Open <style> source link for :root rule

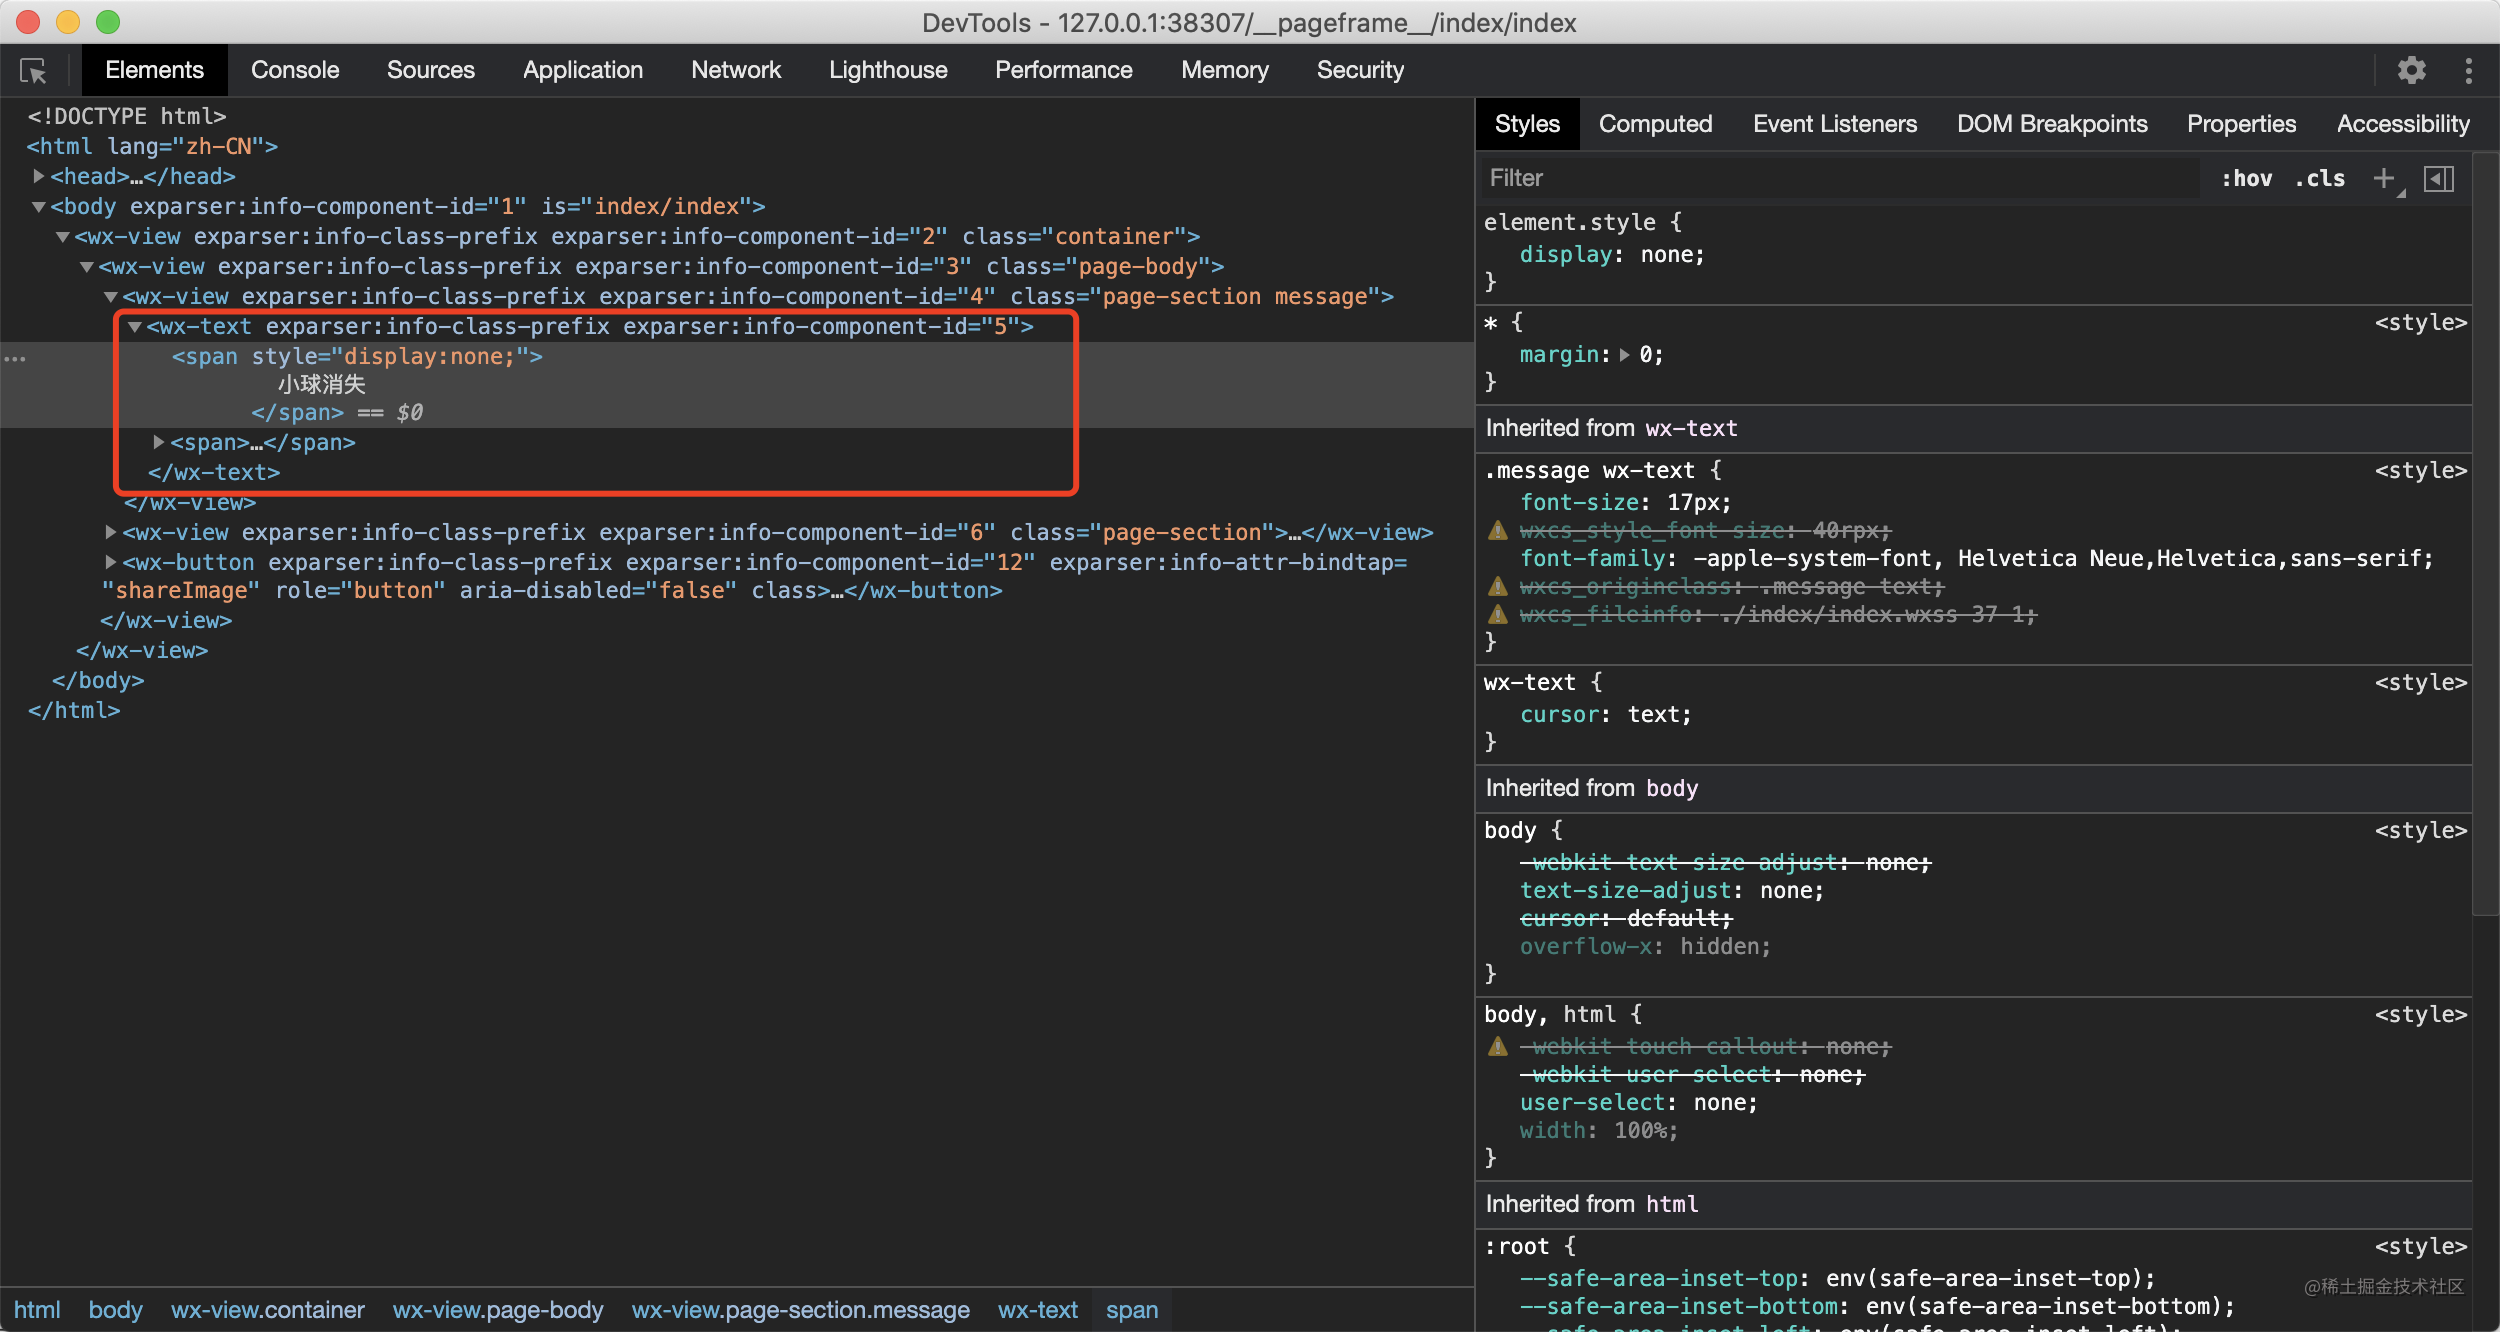tap(2421, 1247)
